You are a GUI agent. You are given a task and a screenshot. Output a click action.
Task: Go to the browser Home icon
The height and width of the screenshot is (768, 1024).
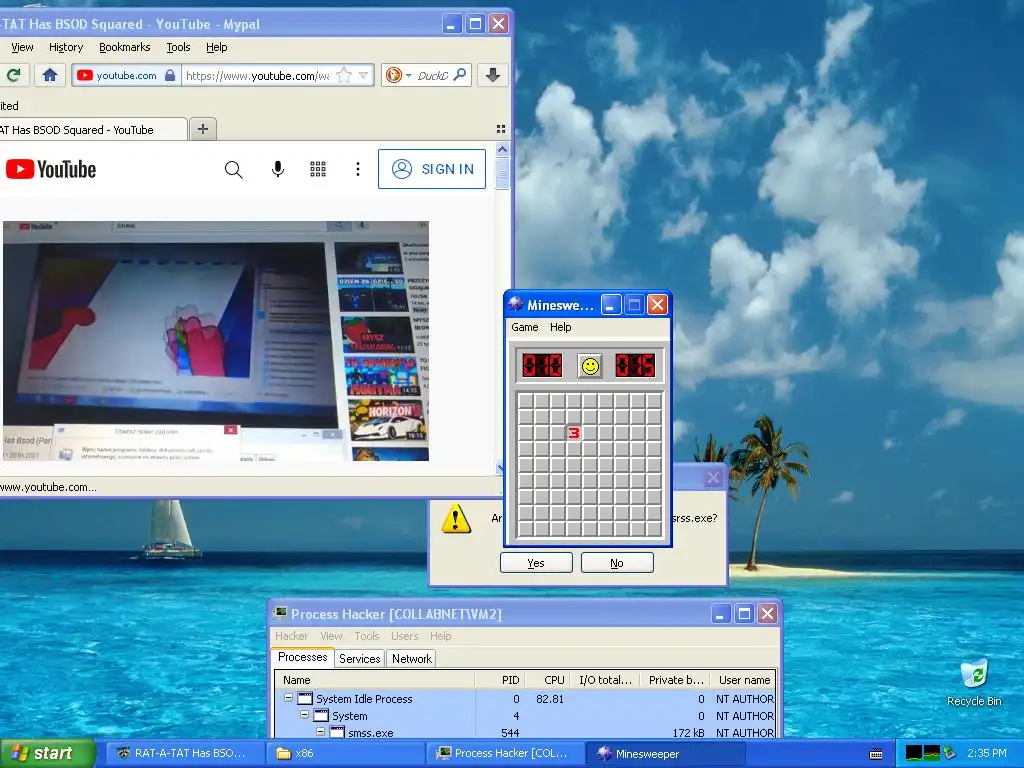[50, 75]
